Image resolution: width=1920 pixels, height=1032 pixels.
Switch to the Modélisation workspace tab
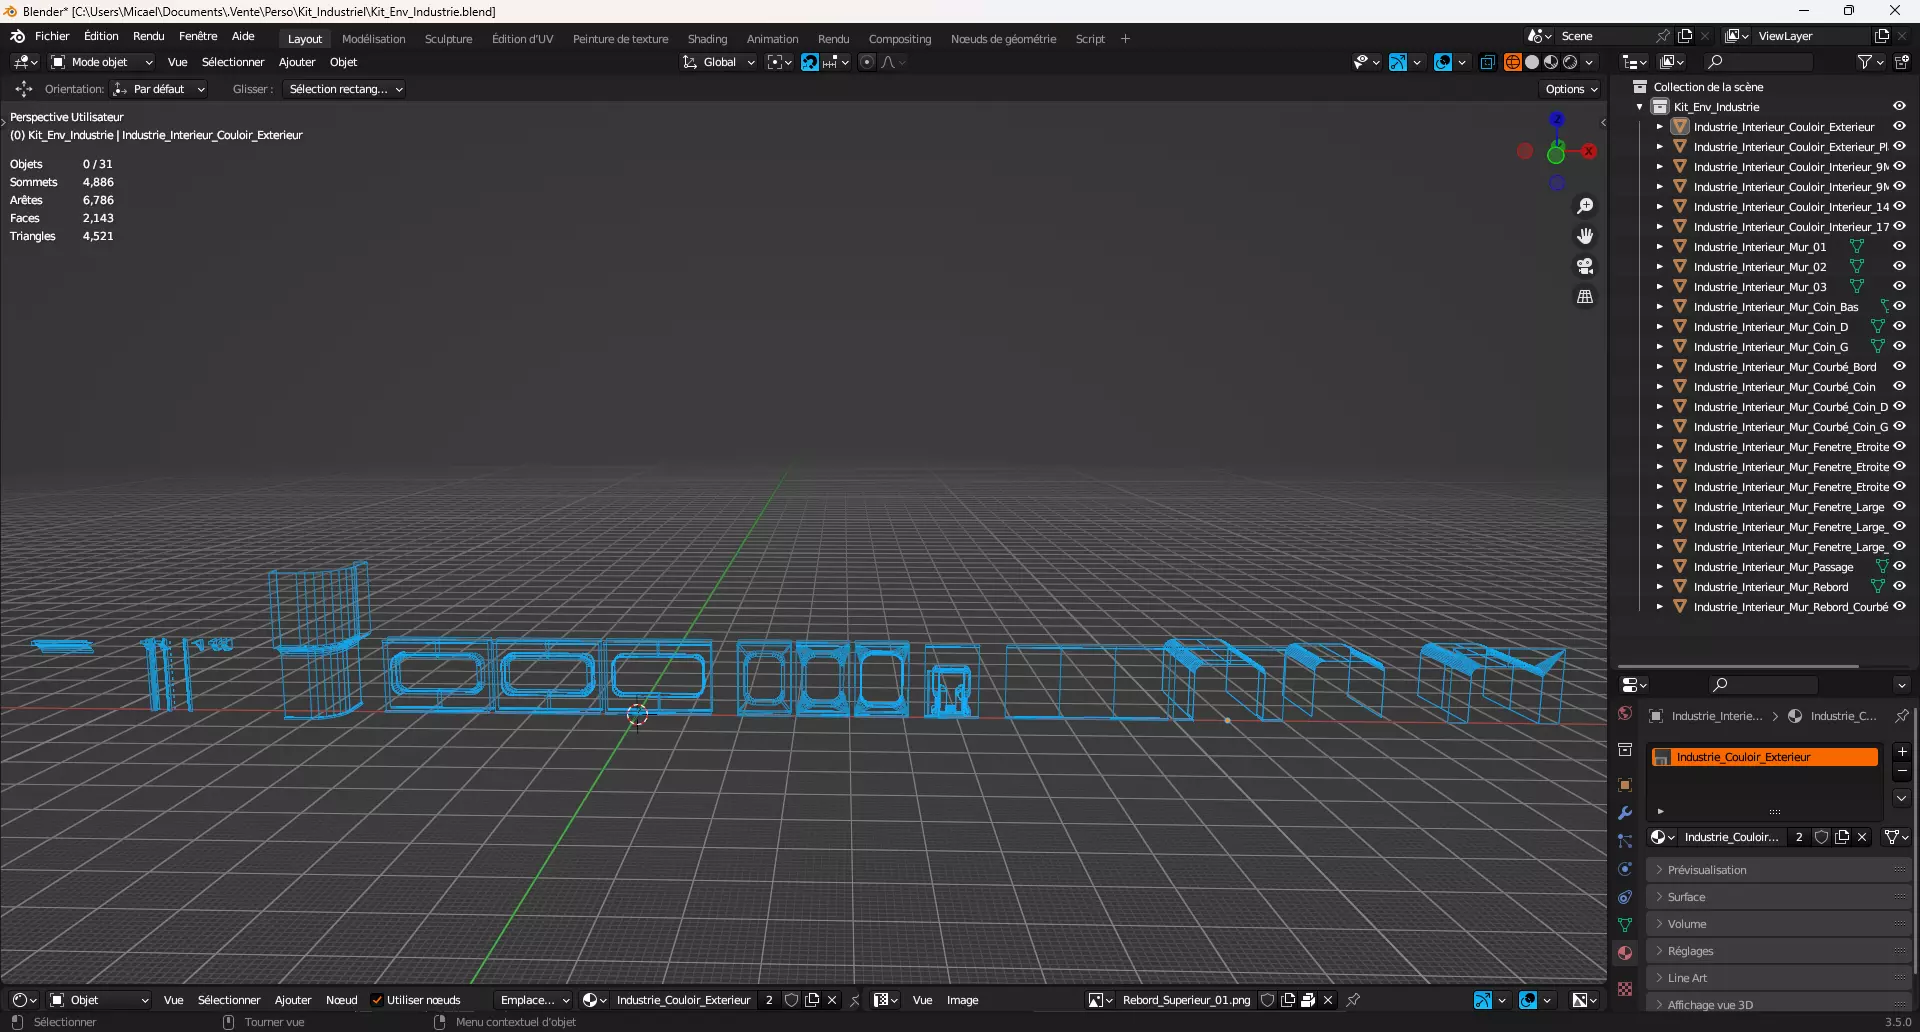pos(374,39)
